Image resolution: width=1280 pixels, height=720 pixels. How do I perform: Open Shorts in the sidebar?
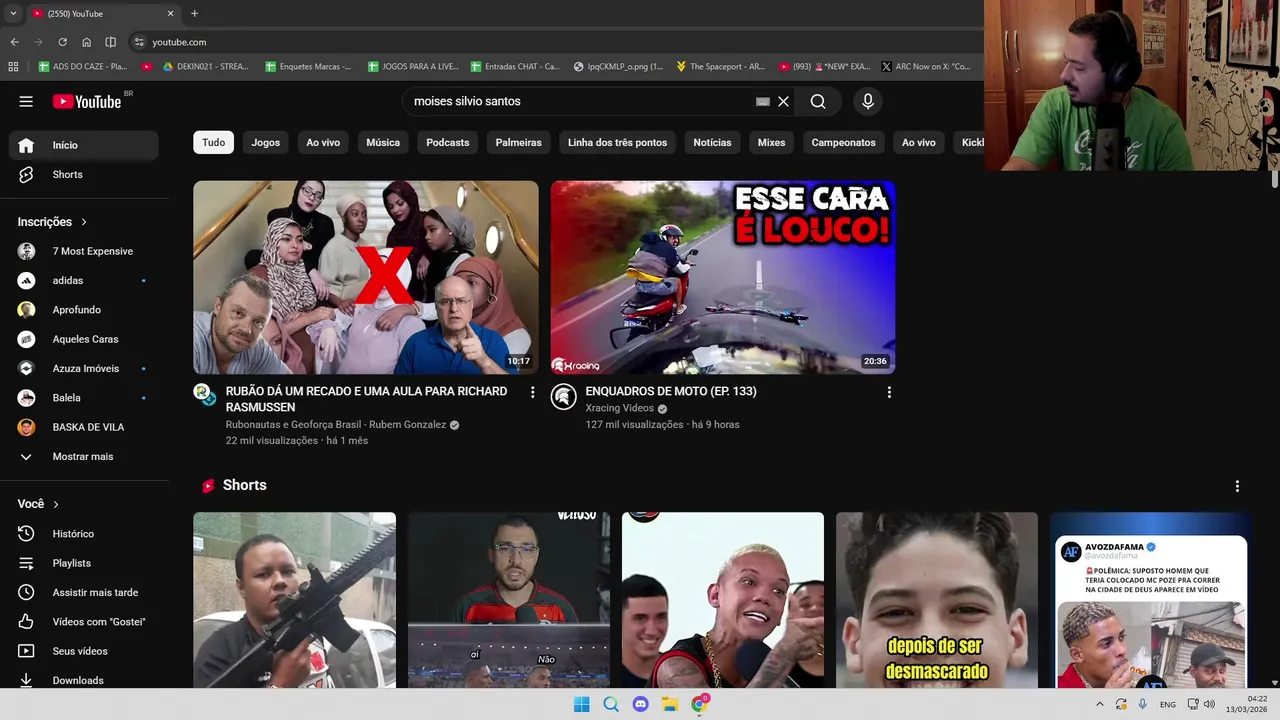point(84,174)
